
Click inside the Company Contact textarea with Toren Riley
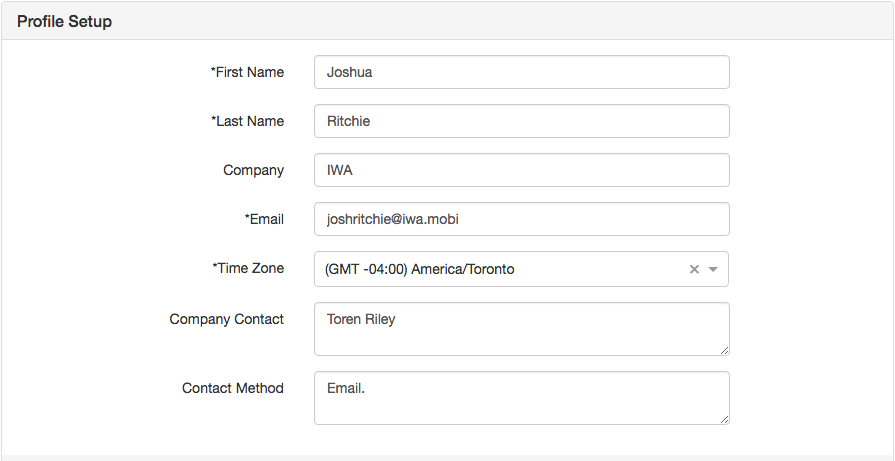[522, 329]
